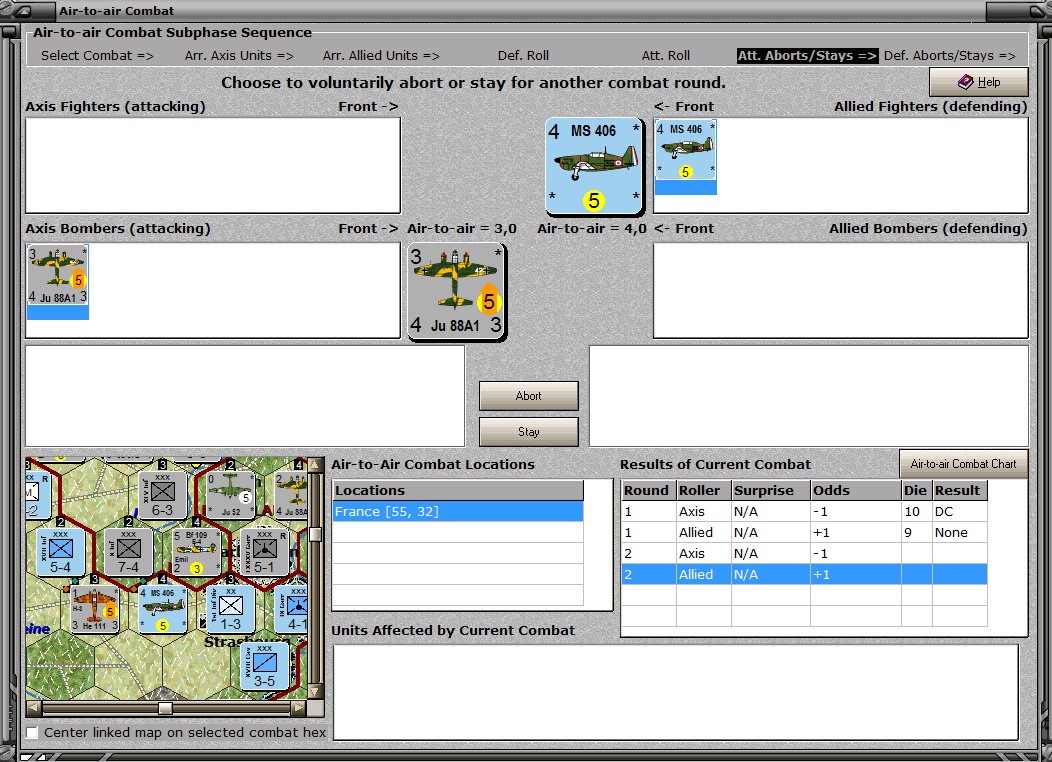1052x762 pixels.
Task: Open the Air-to-air Combat Chart
Action: coord(963,464)
